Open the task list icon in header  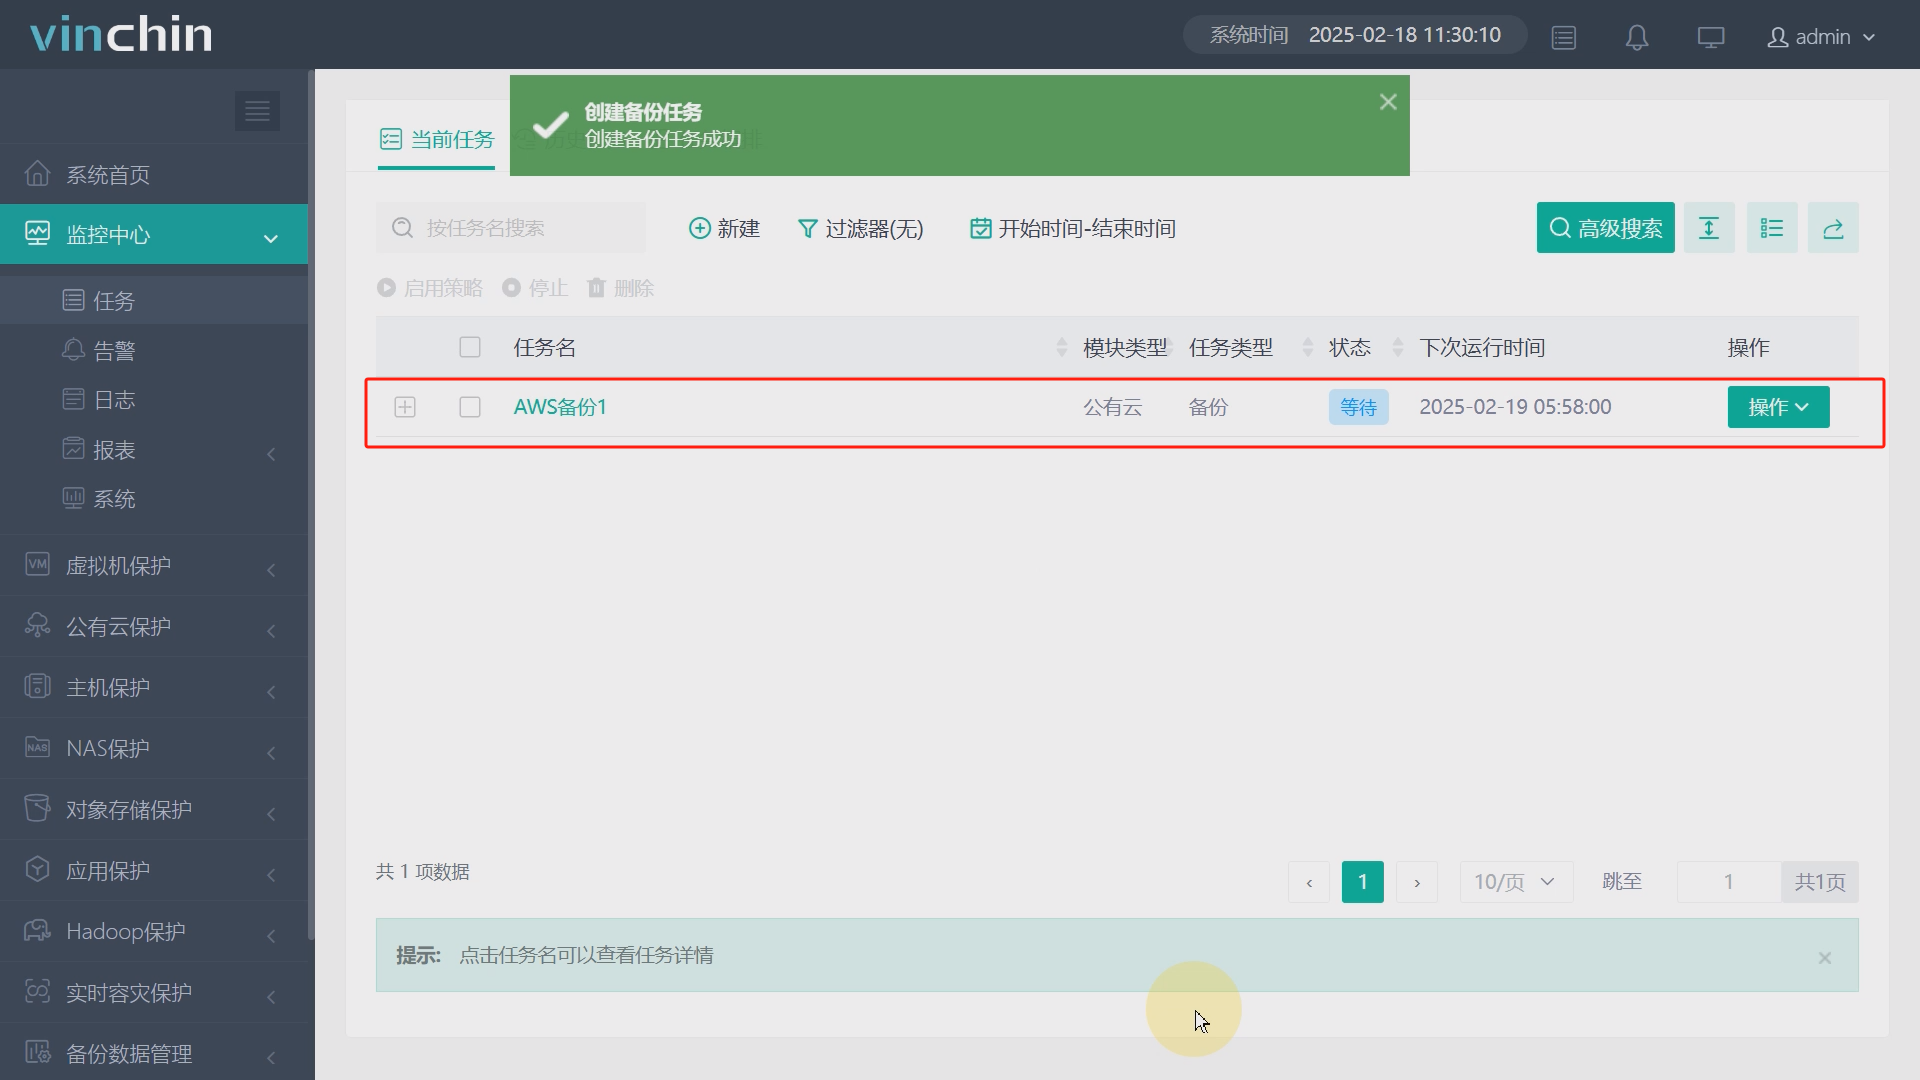pyautogui.click(x=1564, y=38)
